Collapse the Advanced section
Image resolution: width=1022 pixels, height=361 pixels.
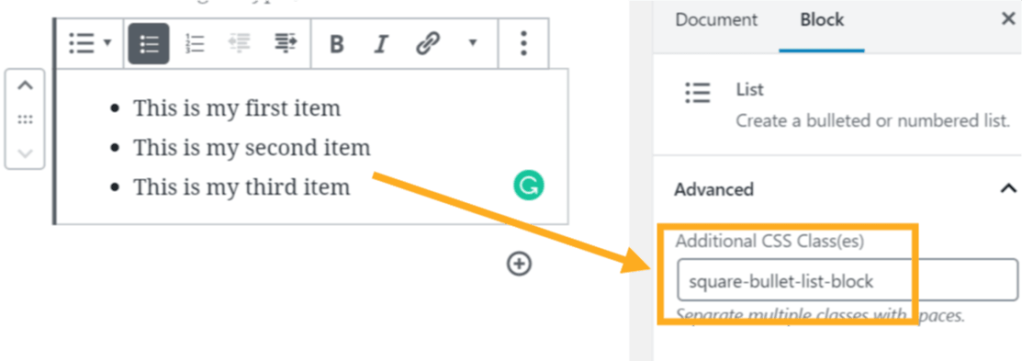pos(1008,189)
